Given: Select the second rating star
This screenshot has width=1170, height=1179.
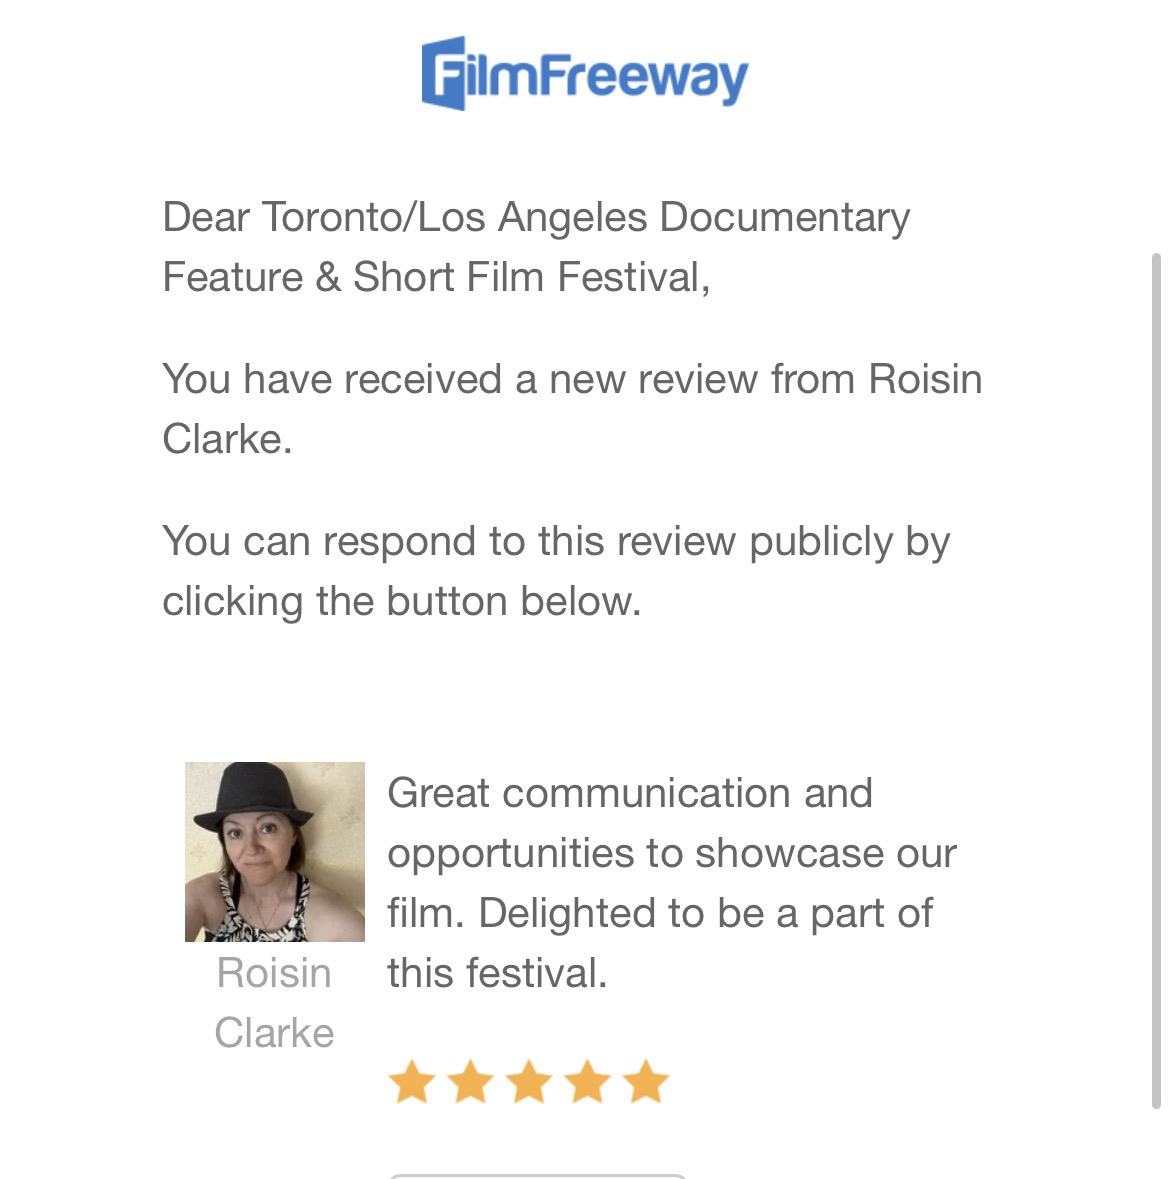Looking at the screenshot, I should point(469,1082).
